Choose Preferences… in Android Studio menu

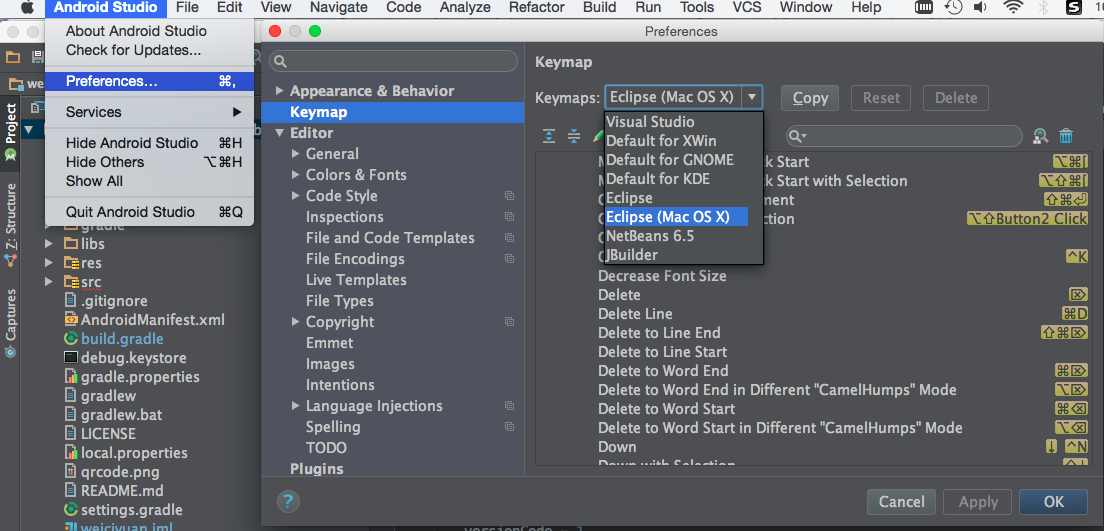coord(149,81)
